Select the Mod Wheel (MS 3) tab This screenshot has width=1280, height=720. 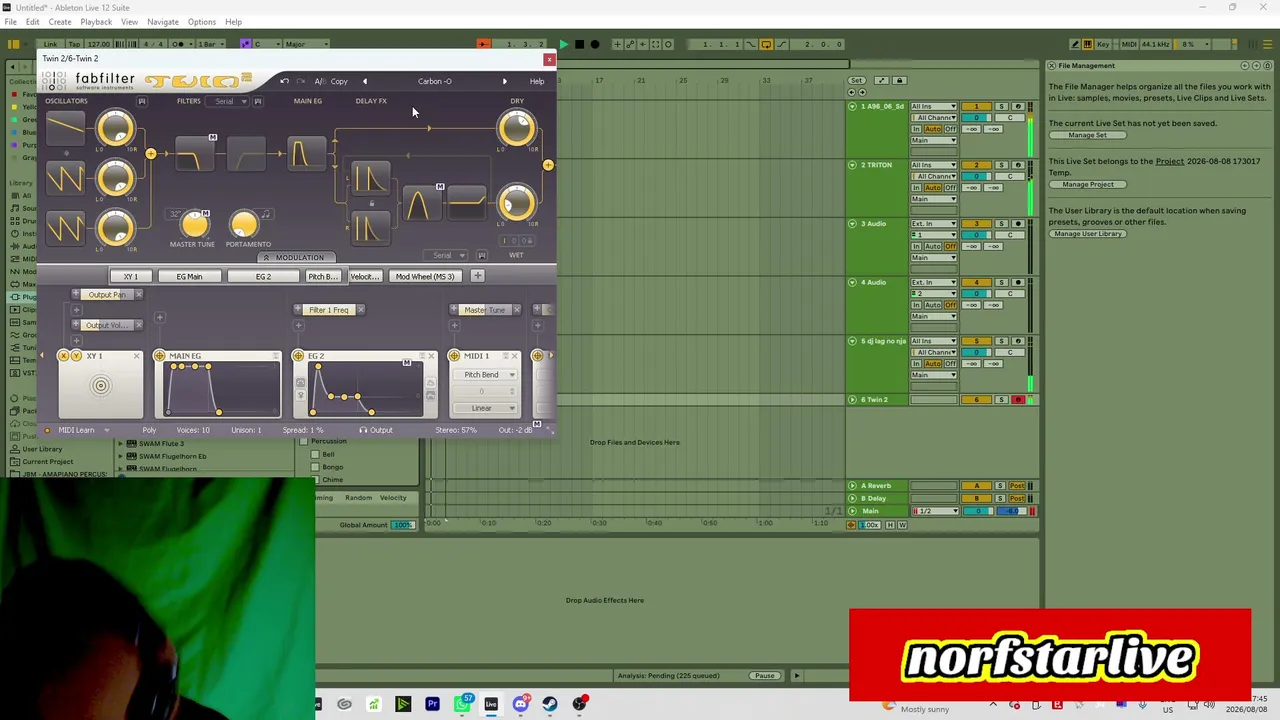click(x=425, y=276)
